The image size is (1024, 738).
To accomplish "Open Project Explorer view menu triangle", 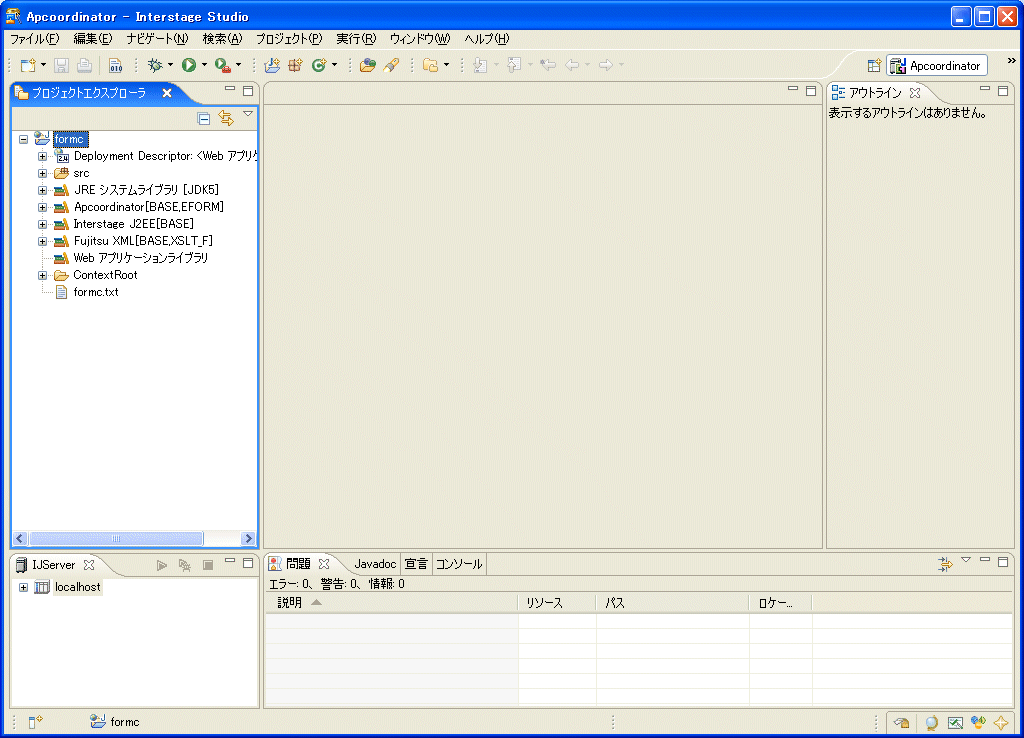I will pyautogui.click(x=248, y=114).
